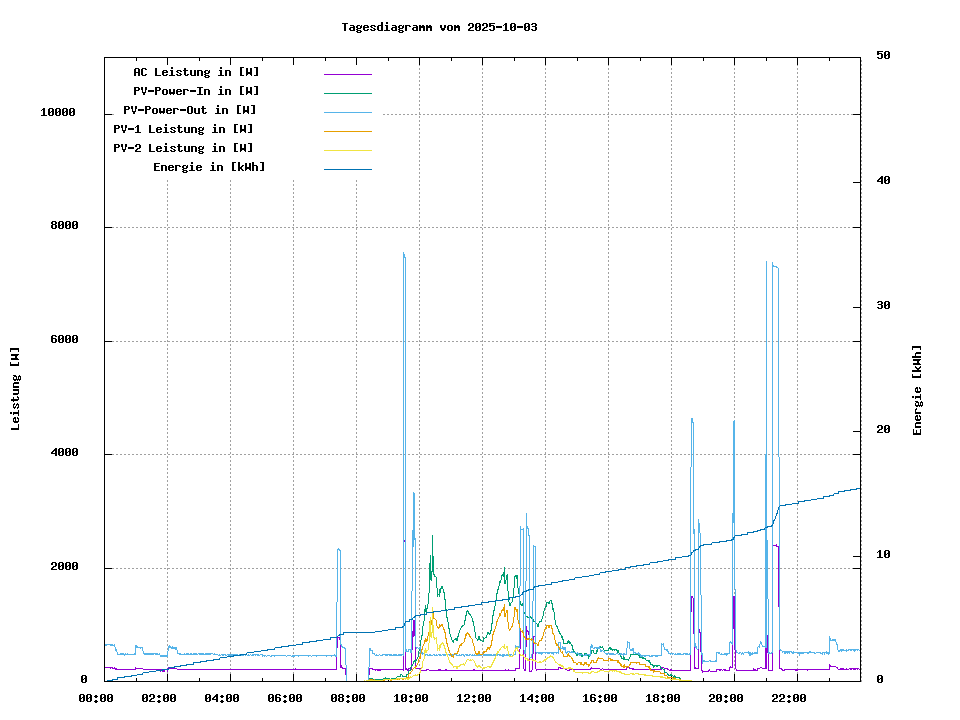Click the Energie [kWh] right axis title
Screen dimensions: 960x720
[x=917, y=390]
